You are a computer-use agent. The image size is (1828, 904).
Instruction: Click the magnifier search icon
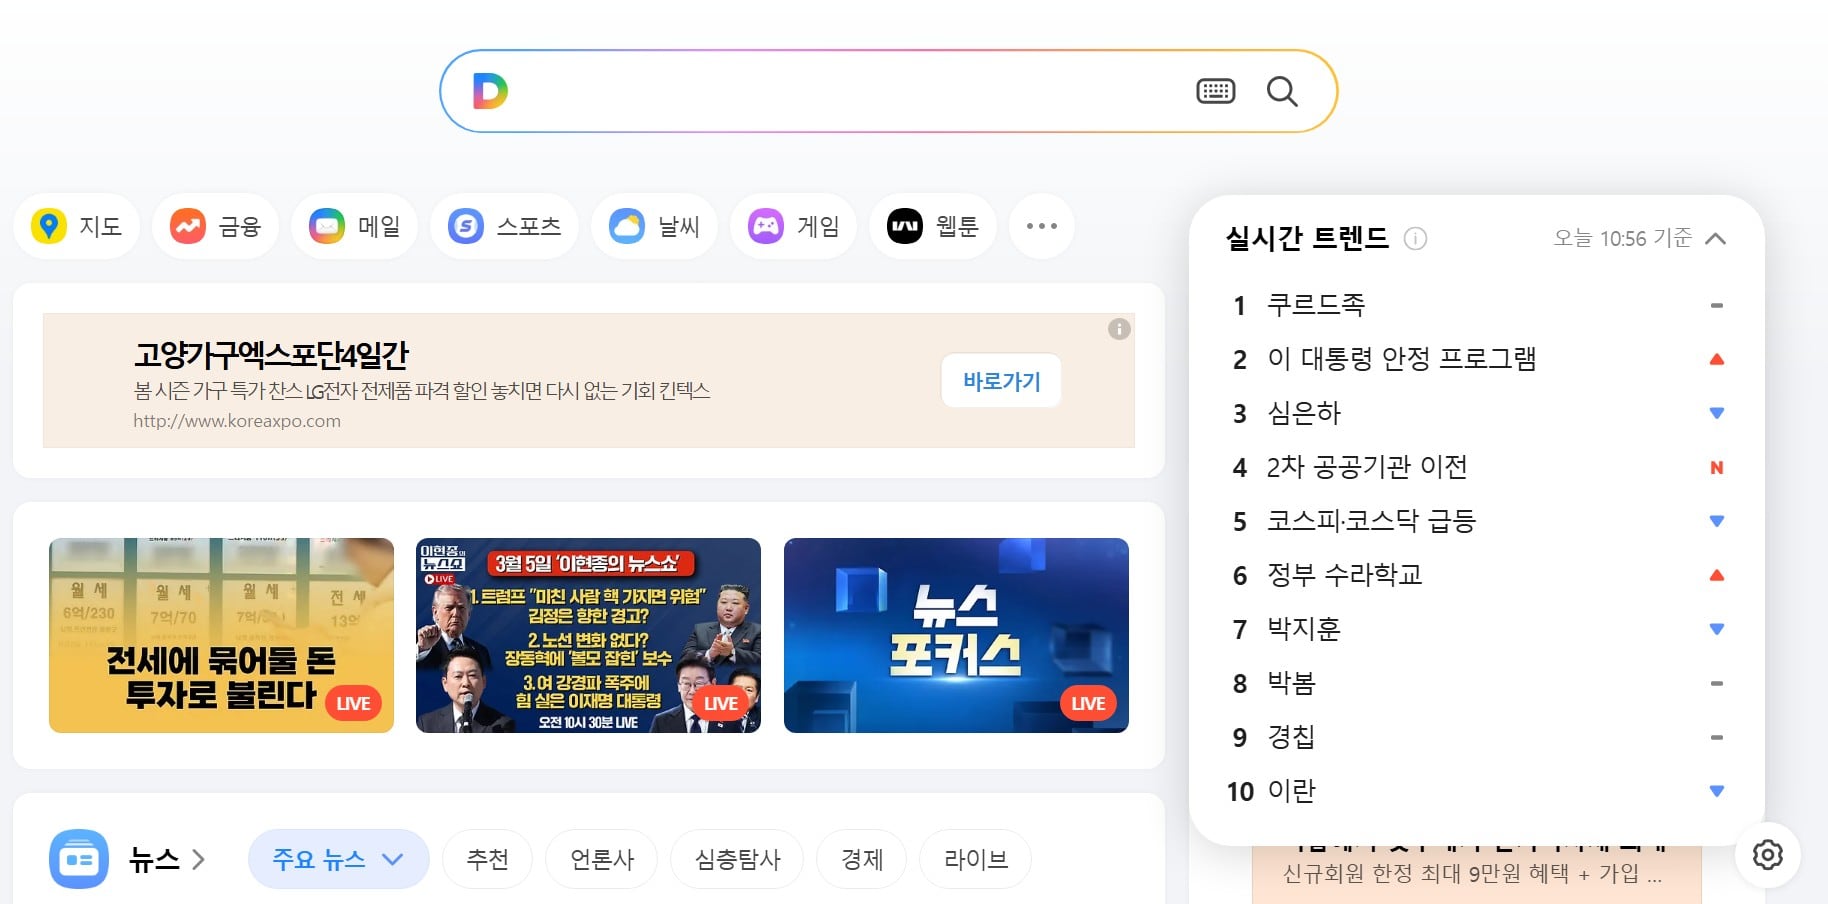click(1281, 92)
